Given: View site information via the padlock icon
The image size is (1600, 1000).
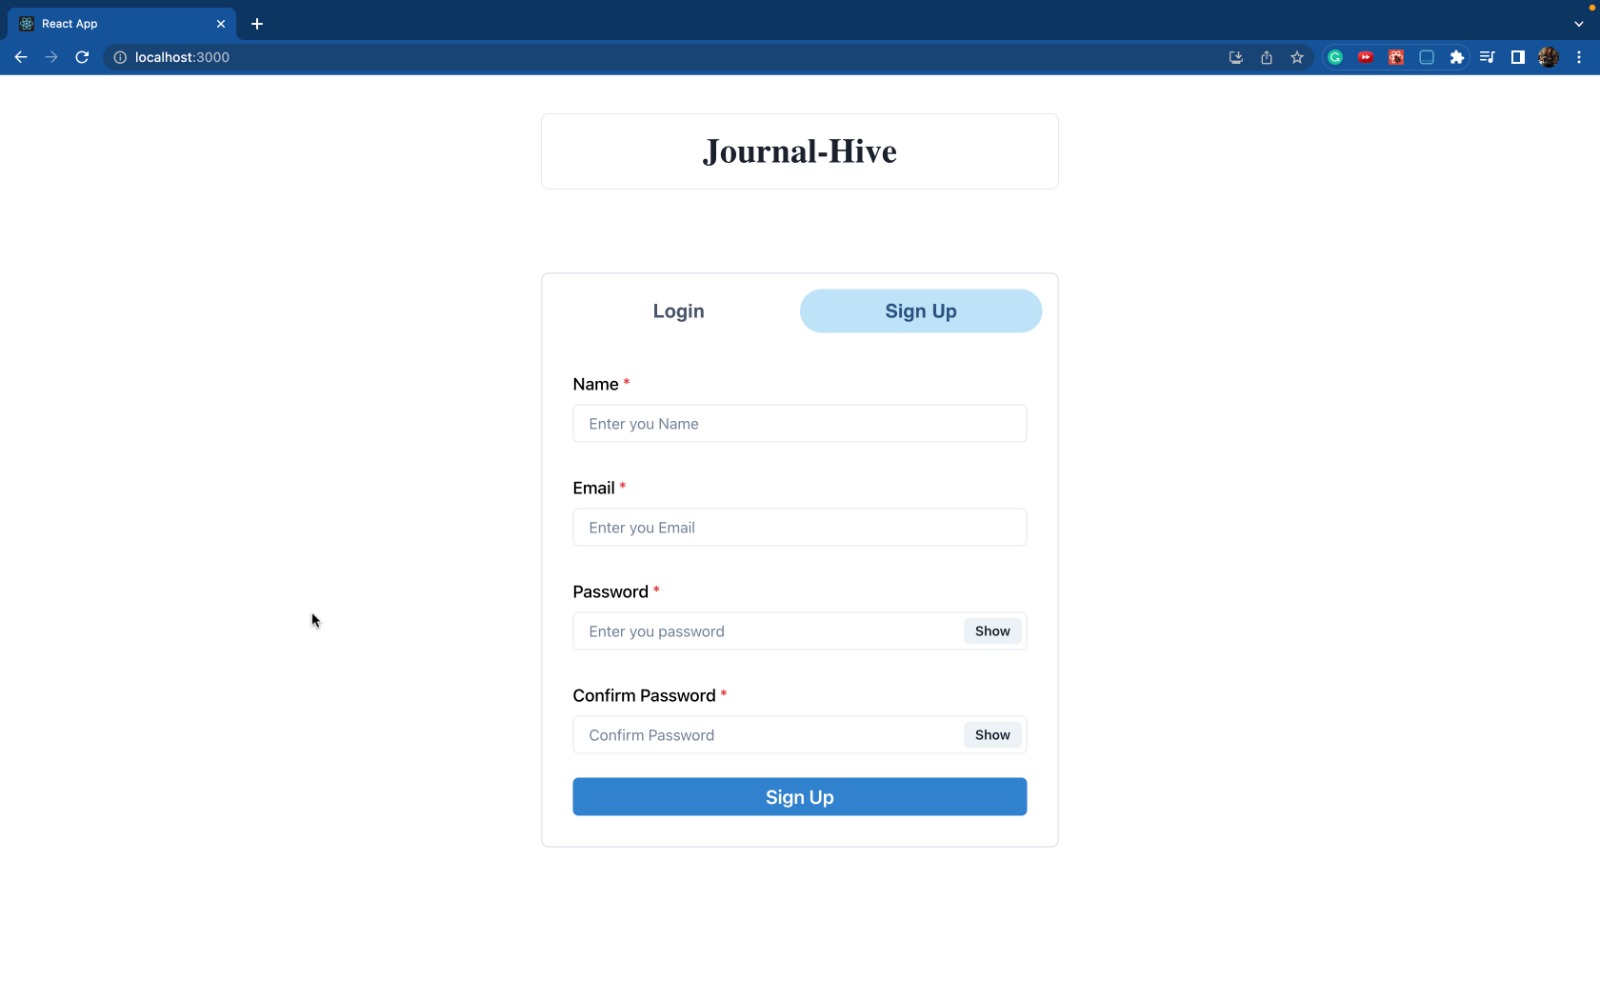Looking at the screenshot, I should (119, 57).
